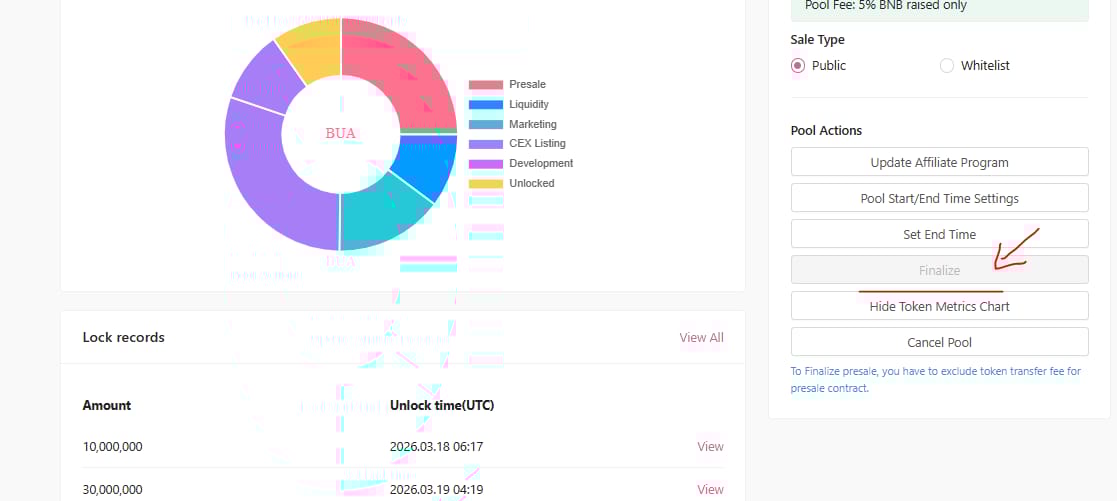
Task: Click the greyed-out Finalize button
Action: pyautogui.click(x=939, y=270)
